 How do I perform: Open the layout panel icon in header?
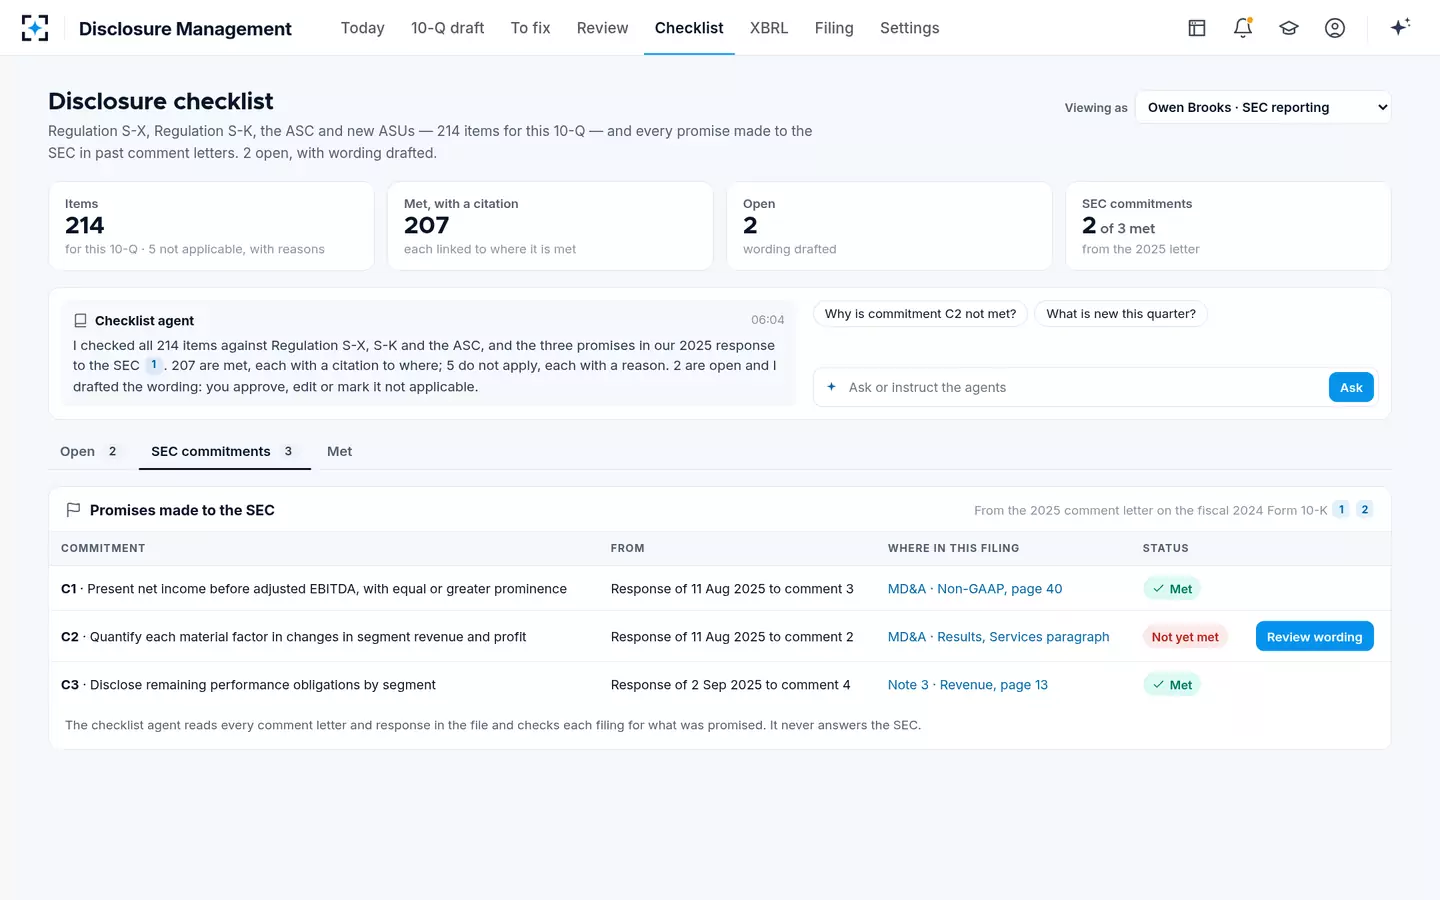click(x=1197, y=28)
